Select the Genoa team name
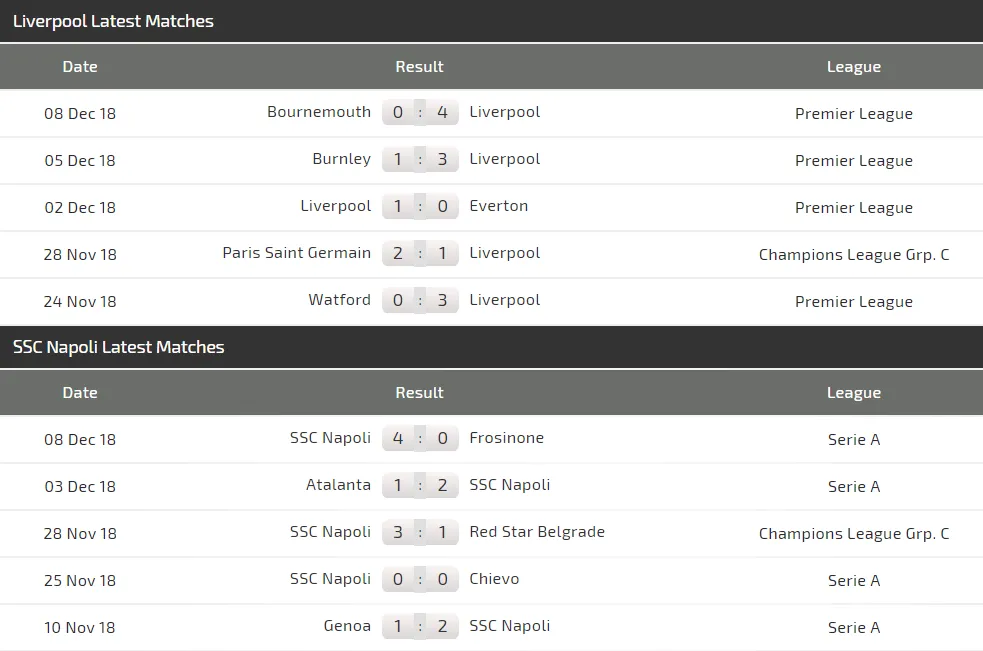This screenshot has width=983, height=651. [x=347, y=626]
